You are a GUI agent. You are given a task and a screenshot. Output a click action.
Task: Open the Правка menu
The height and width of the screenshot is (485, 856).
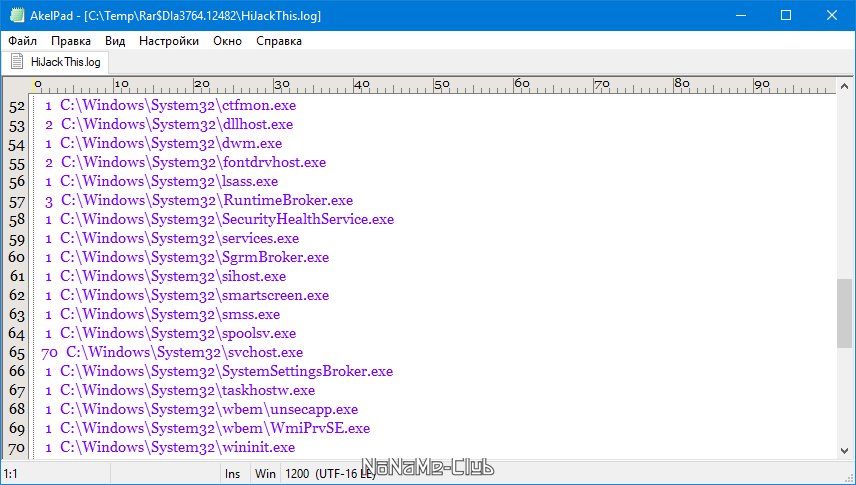(x=71, y=41)
